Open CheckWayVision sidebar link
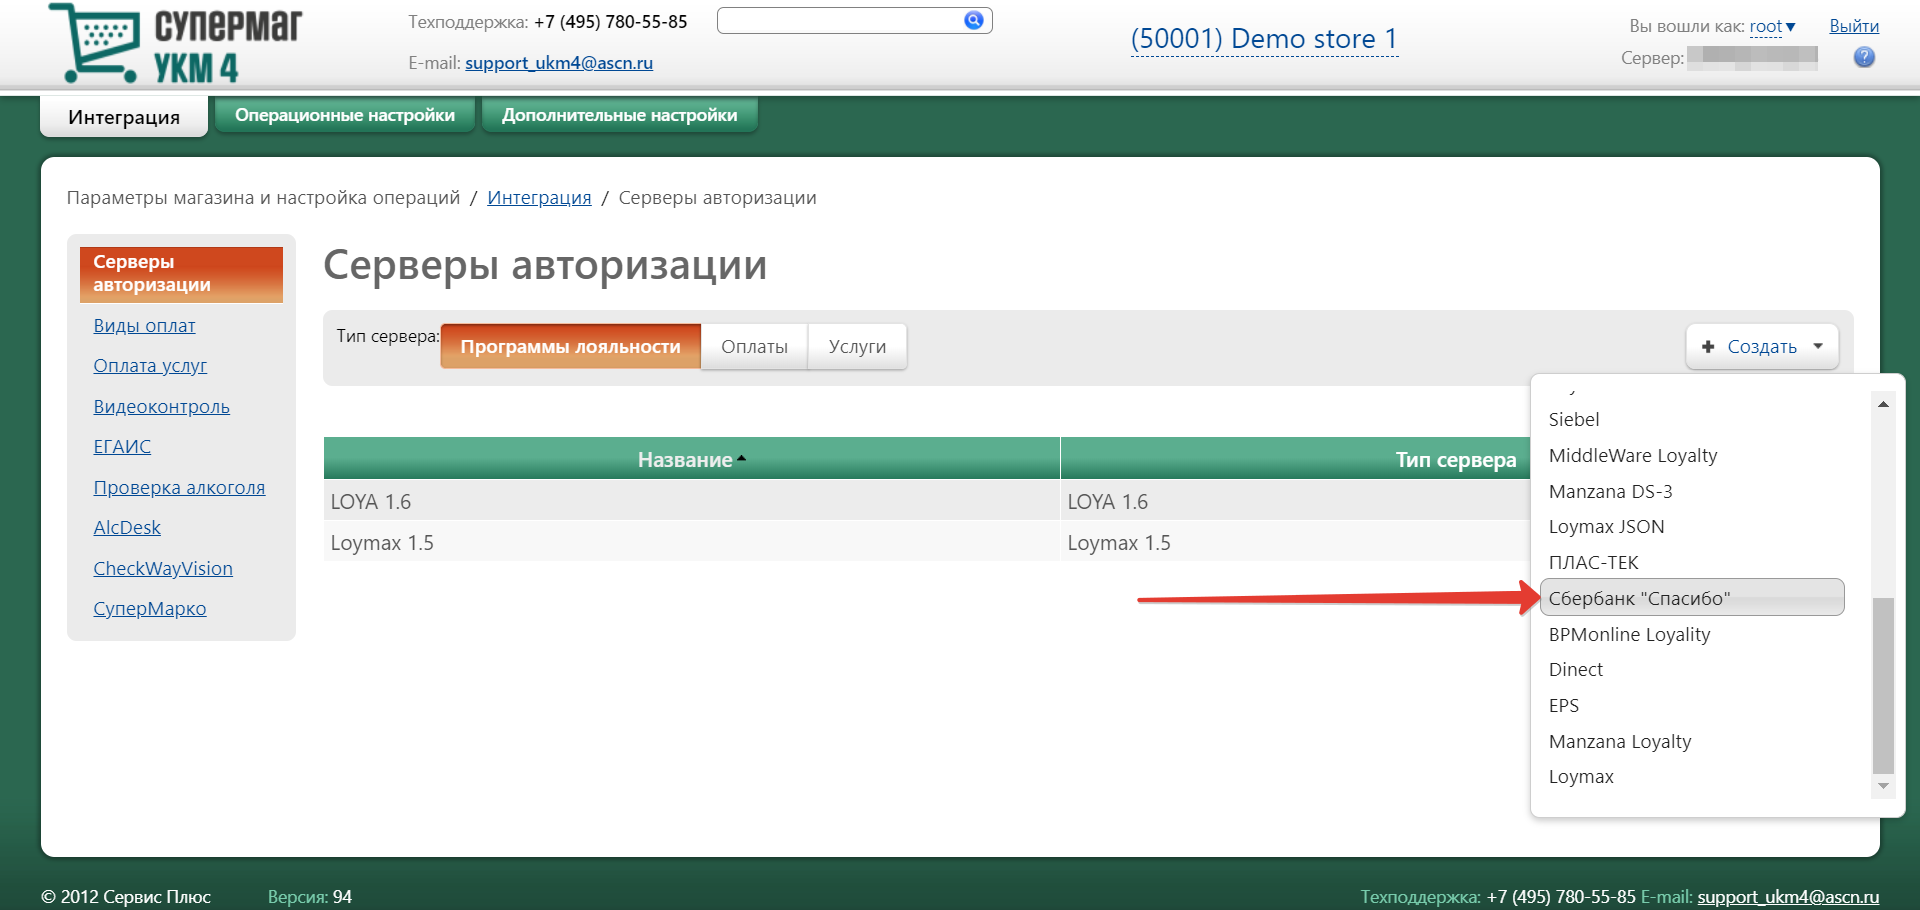Viewport: 1920px width, 910px height. 163,569
